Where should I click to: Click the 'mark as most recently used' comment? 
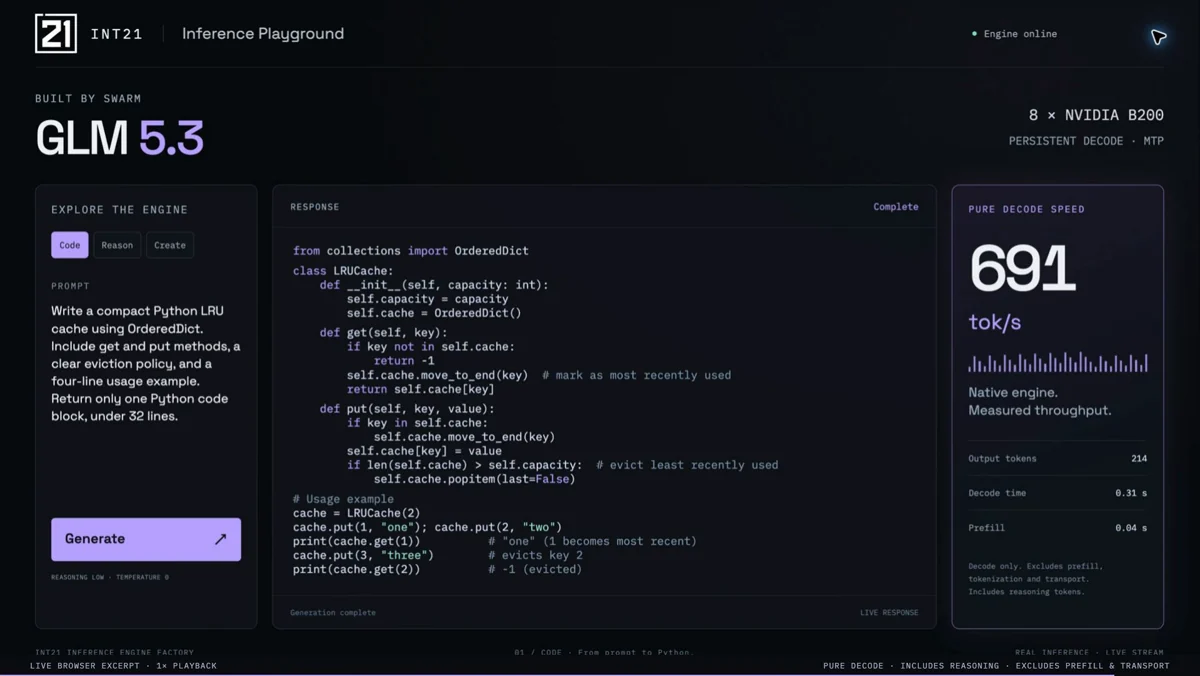tap(636, 375)
